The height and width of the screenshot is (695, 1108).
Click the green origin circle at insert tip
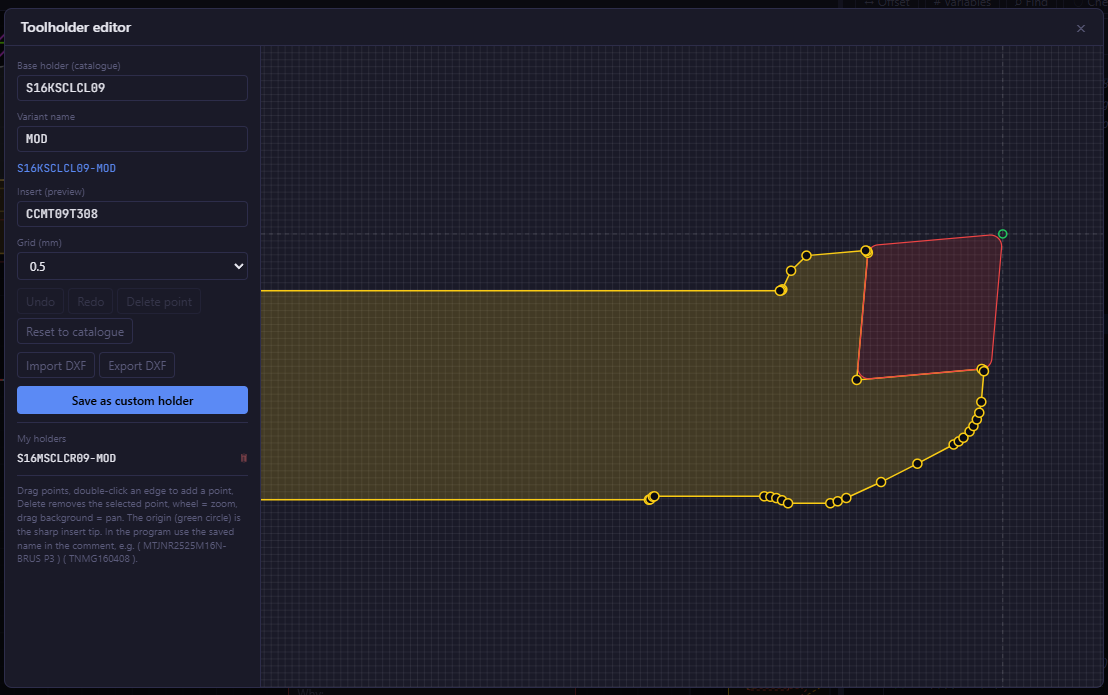(x=1002, y=234)
